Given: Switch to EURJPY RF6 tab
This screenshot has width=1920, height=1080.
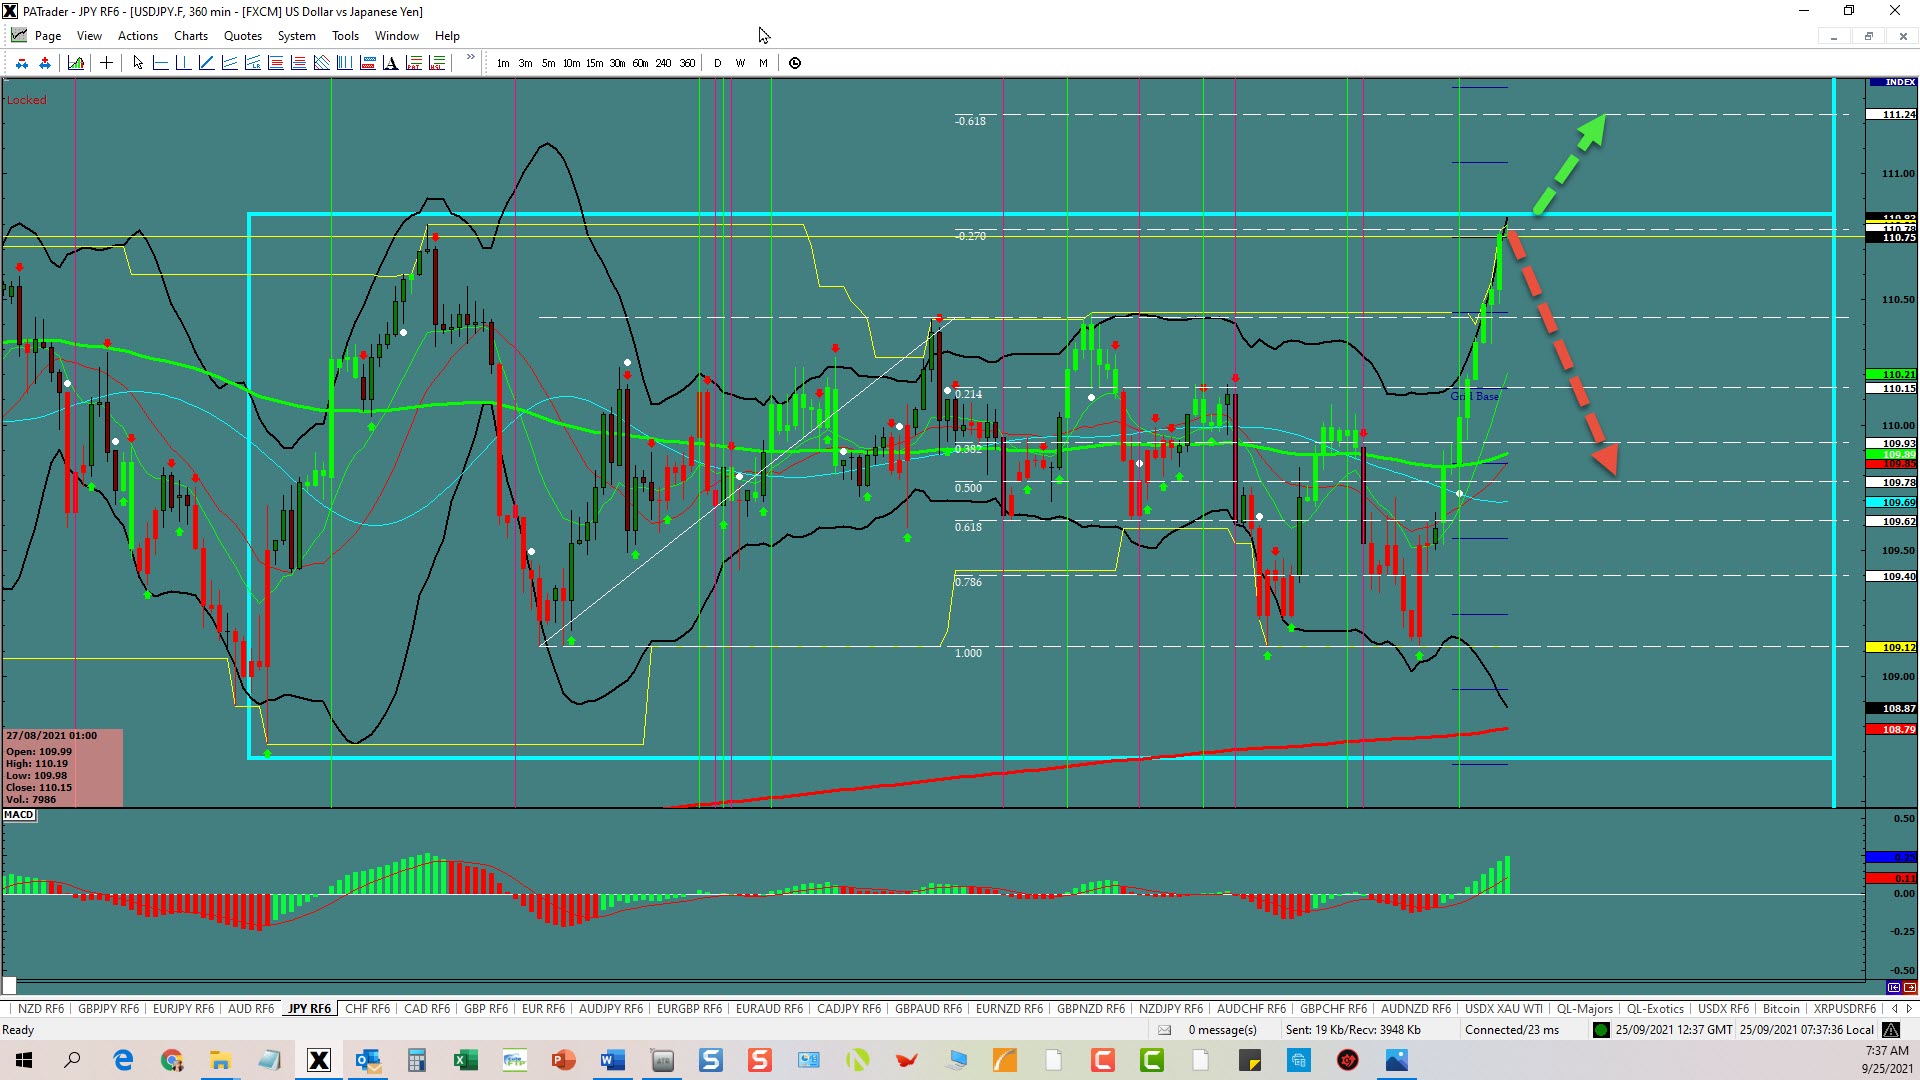Looking at the screenshot, I should (x=184, y=1009).
